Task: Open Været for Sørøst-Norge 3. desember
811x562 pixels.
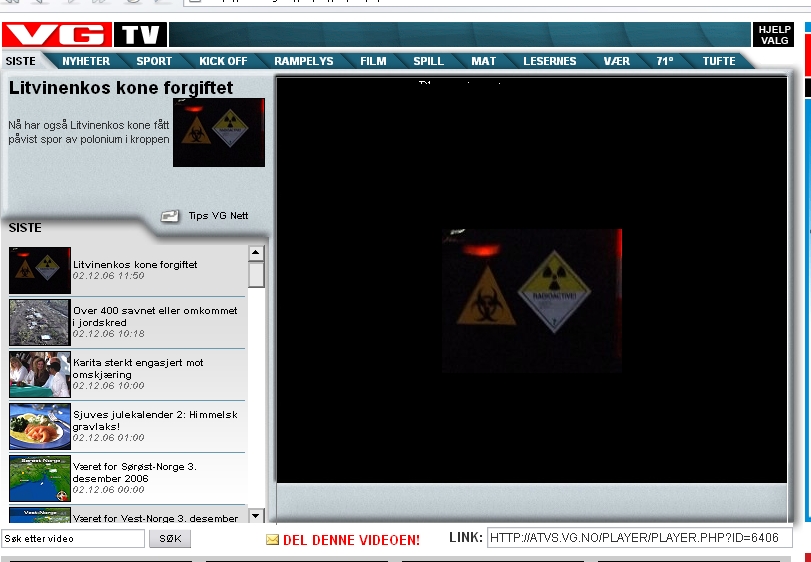Action: tap(135, 472)
